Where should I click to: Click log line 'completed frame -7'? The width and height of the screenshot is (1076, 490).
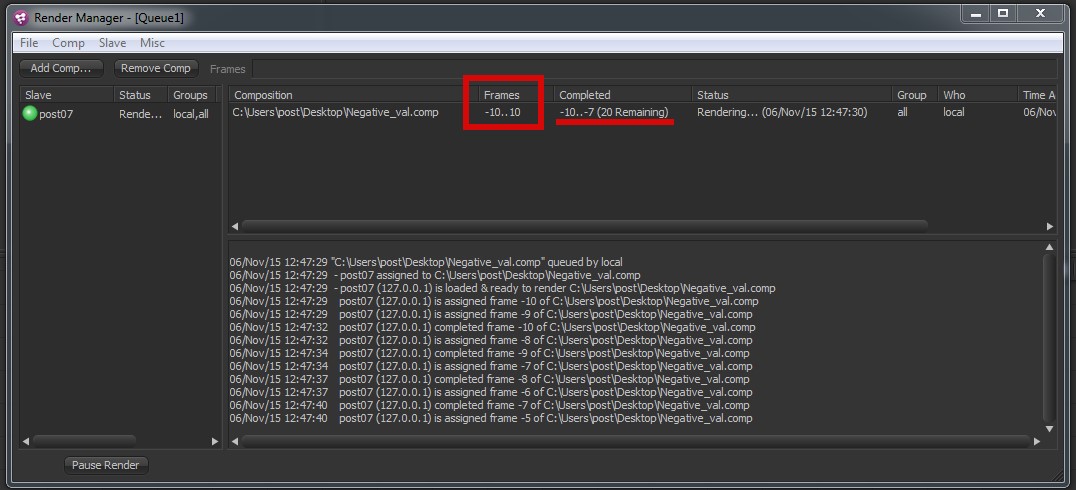click(x=489, y=406)
